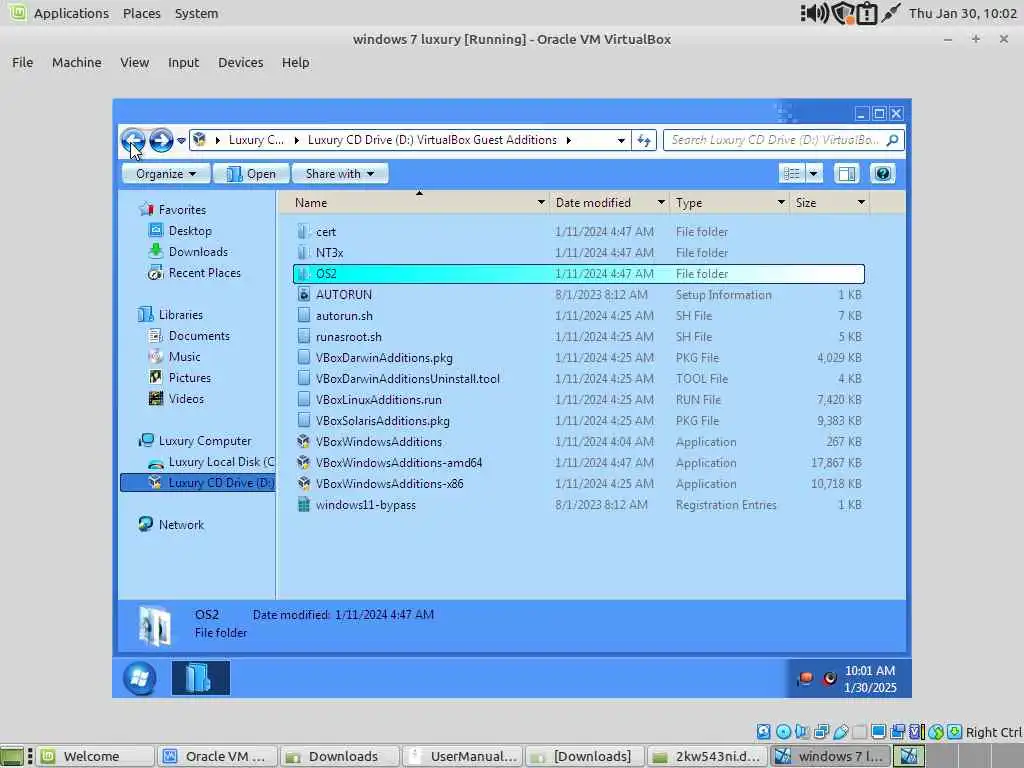Select the NT3x folder

pos(329,253)
